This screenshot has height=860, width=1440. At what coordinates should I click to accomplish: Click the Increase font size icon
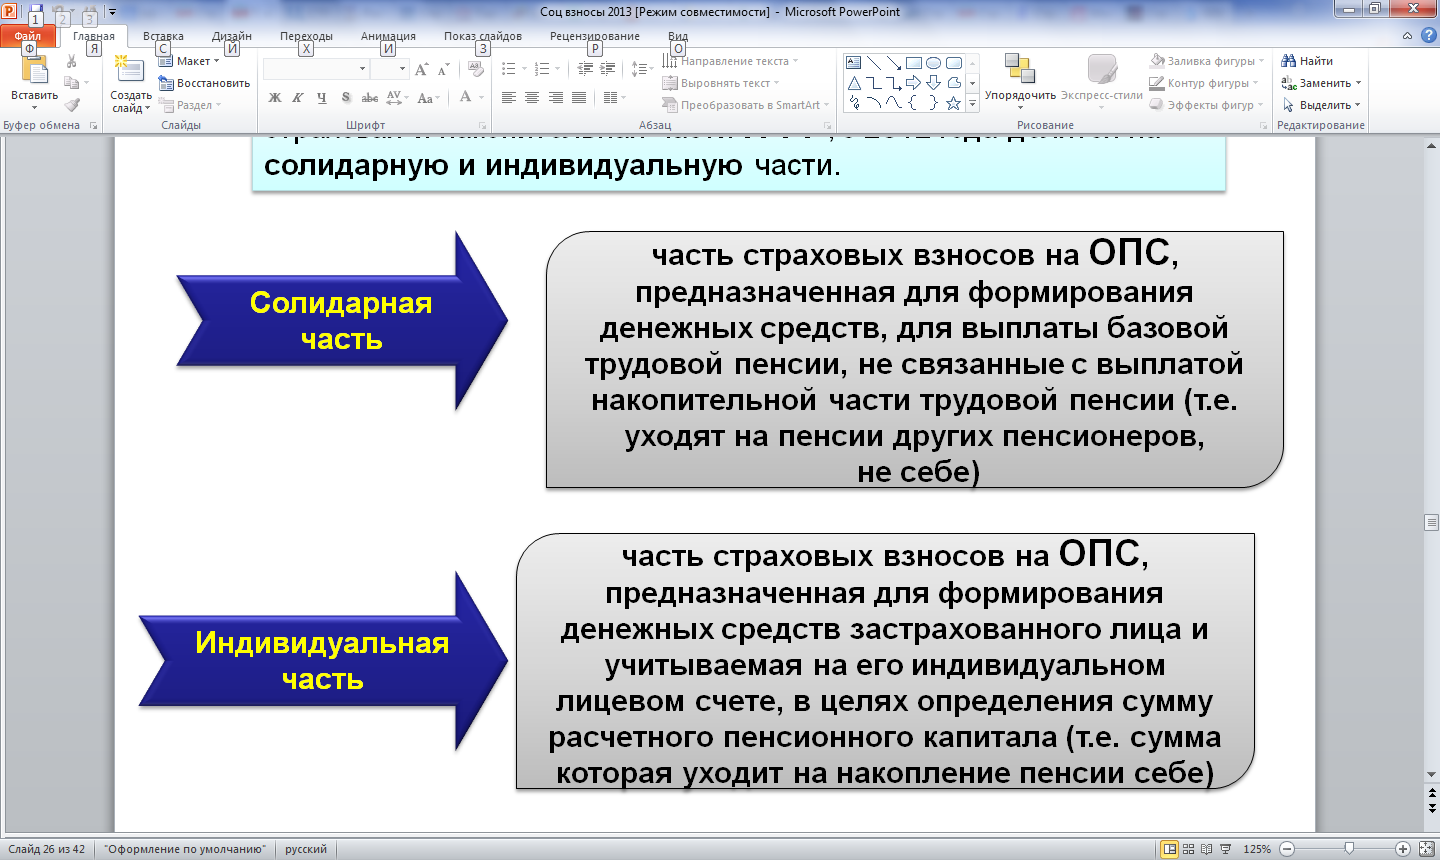[422, 69]
